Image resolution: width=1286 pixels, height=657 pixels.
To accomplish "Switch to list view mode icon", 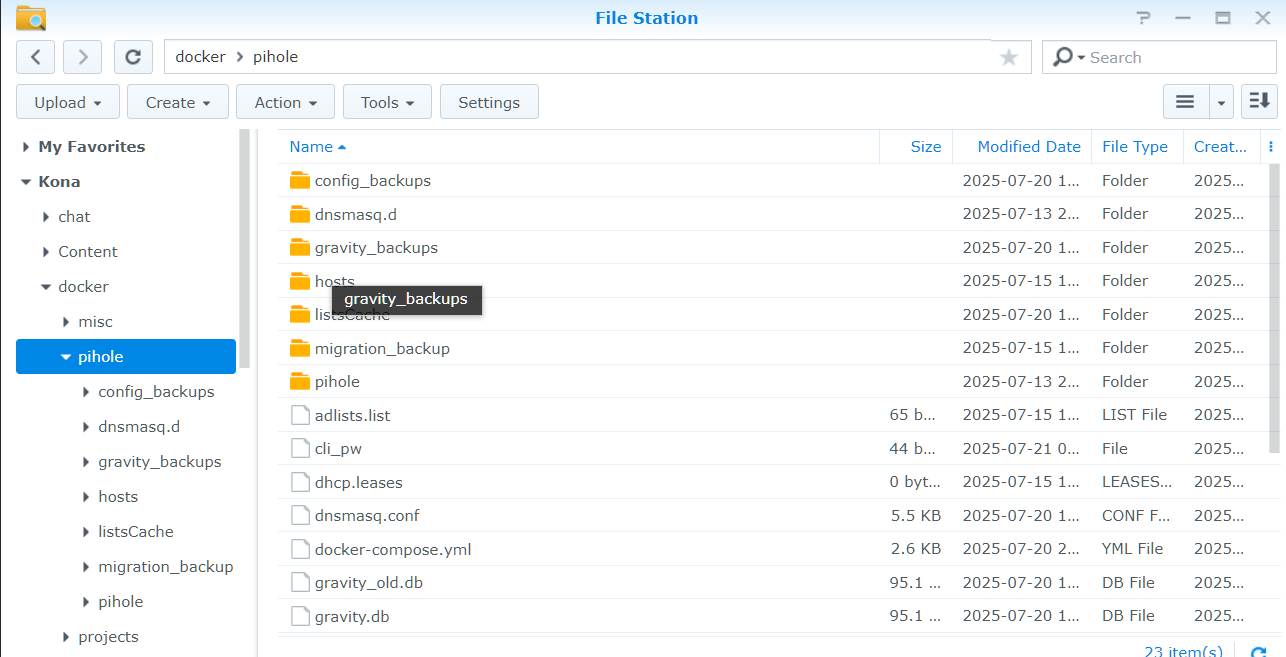I will tap(1185, 102).
